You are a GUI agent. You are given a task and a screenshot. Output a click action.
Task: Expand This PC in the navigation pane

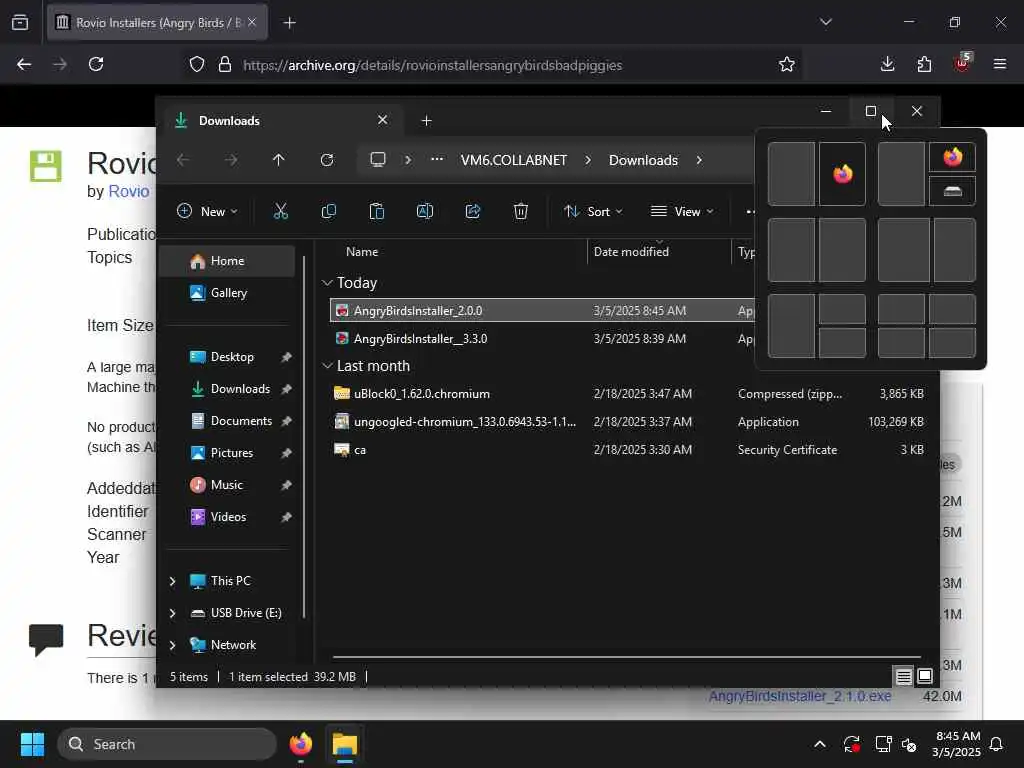[x=172, y=581]
